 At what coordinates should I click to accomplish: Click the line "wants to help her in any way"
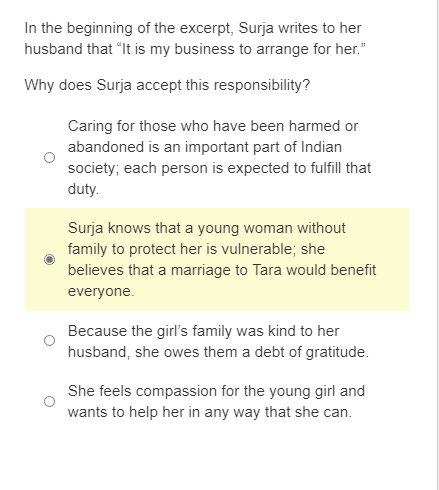[210, 412]
